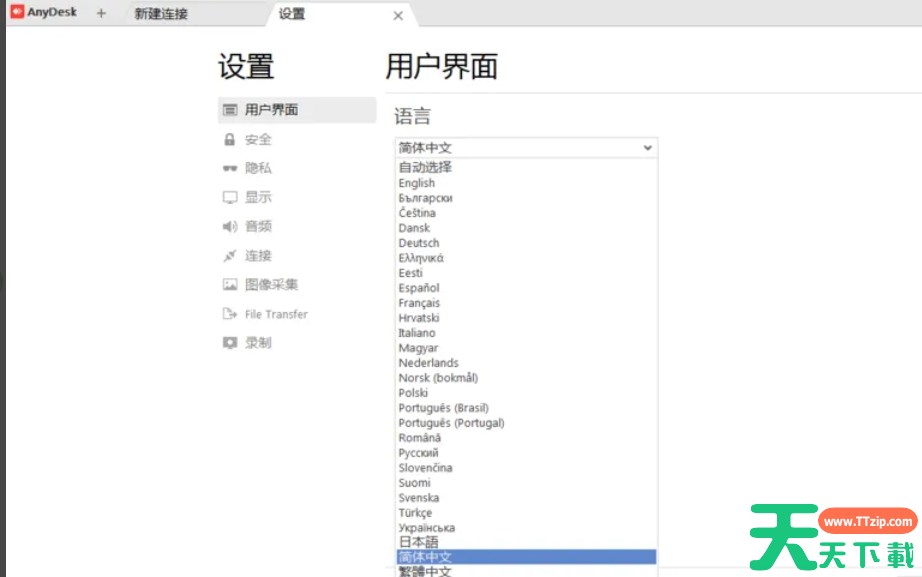Open the 隐私 settings page
The width and height of the screenshot is (922, 577).
click(258, 168)
